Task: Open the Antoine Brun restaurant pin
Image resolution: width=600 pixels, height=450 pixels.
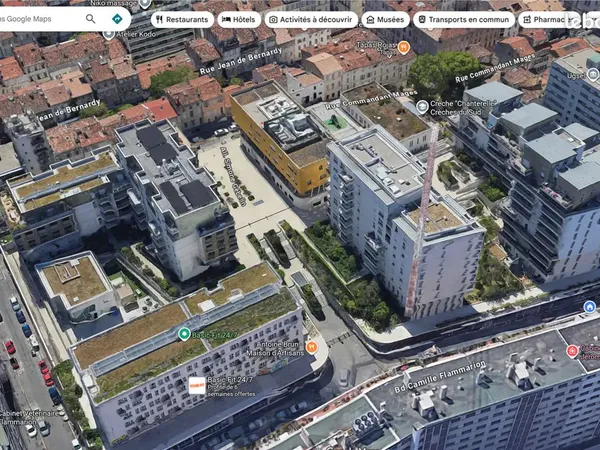Action: [312, 347]
